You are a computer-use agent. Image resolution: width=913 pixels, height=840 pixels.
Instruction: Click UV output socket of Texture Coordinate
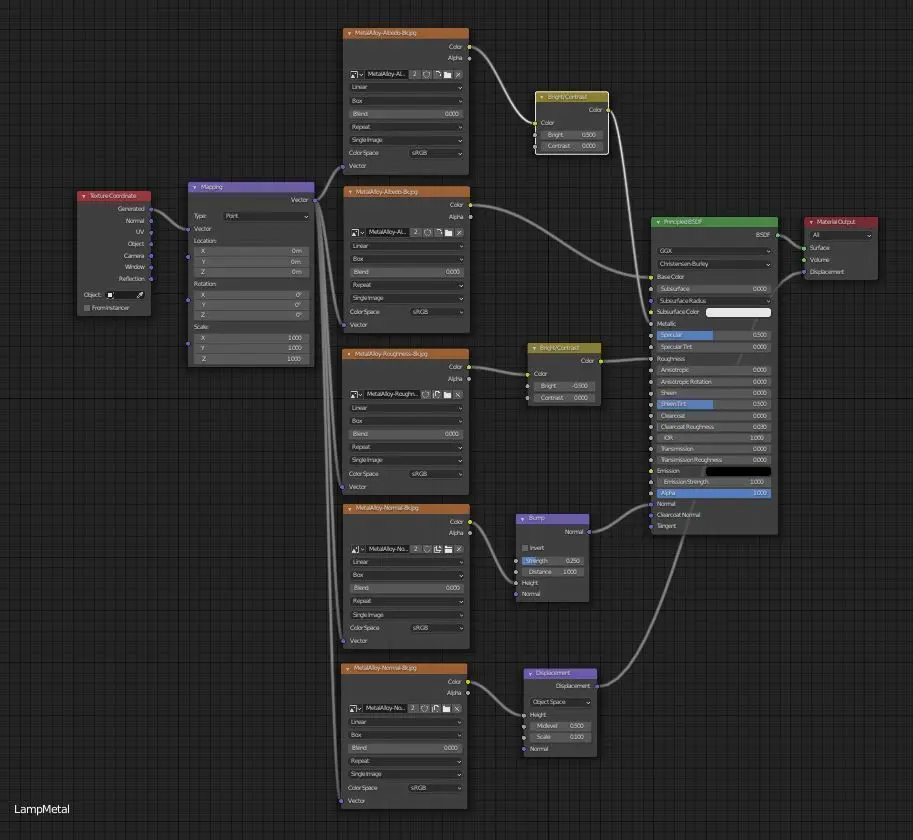pos(151,232)
